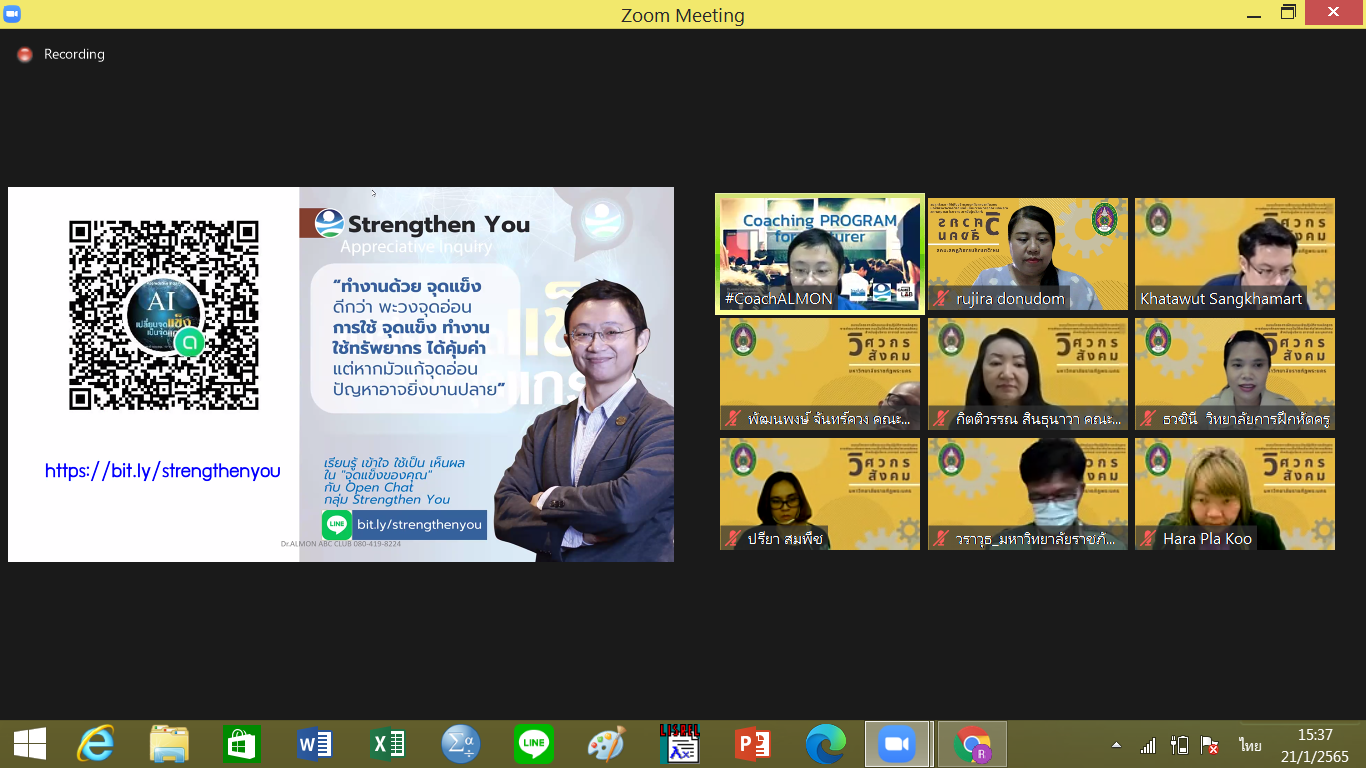Click muted mic icon beside พัฒนพงษ์ จันทร์ควง

pyautogui.click(x=733, y=418)
